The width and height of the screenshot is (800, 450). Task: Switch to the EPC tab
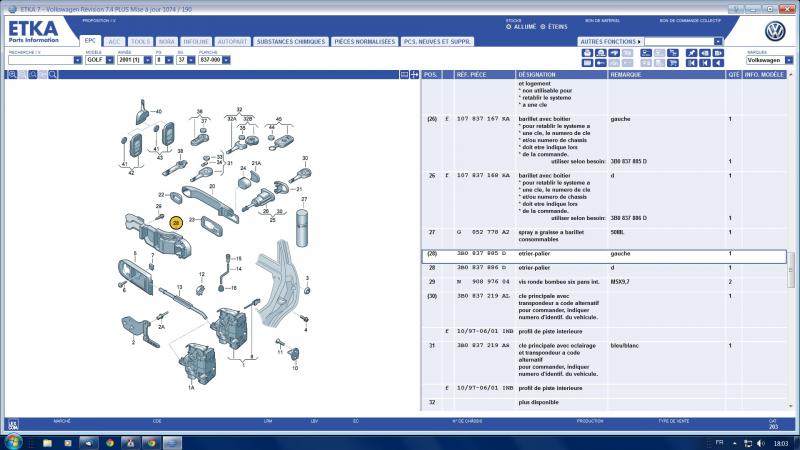pos(90,41)
